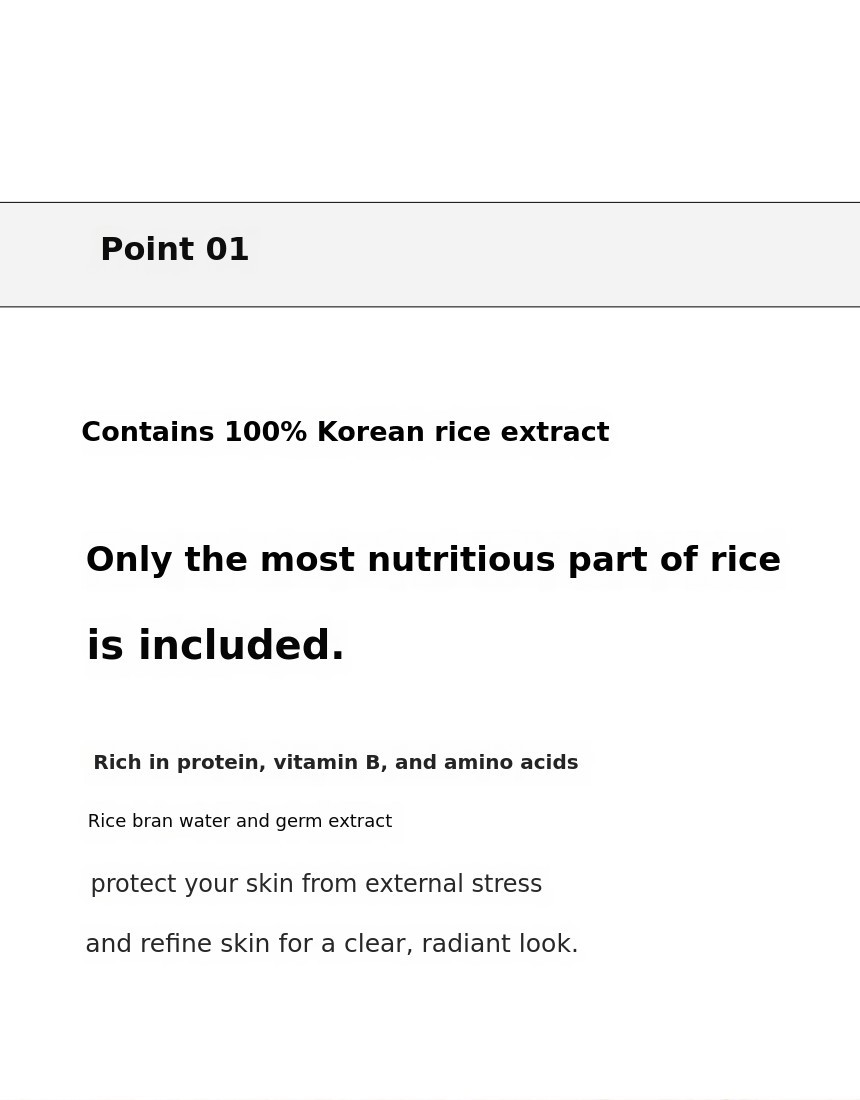The image size is (860, 1100).
Task: Click the word 'rice' ending the headline
Action: pos(745,560)
